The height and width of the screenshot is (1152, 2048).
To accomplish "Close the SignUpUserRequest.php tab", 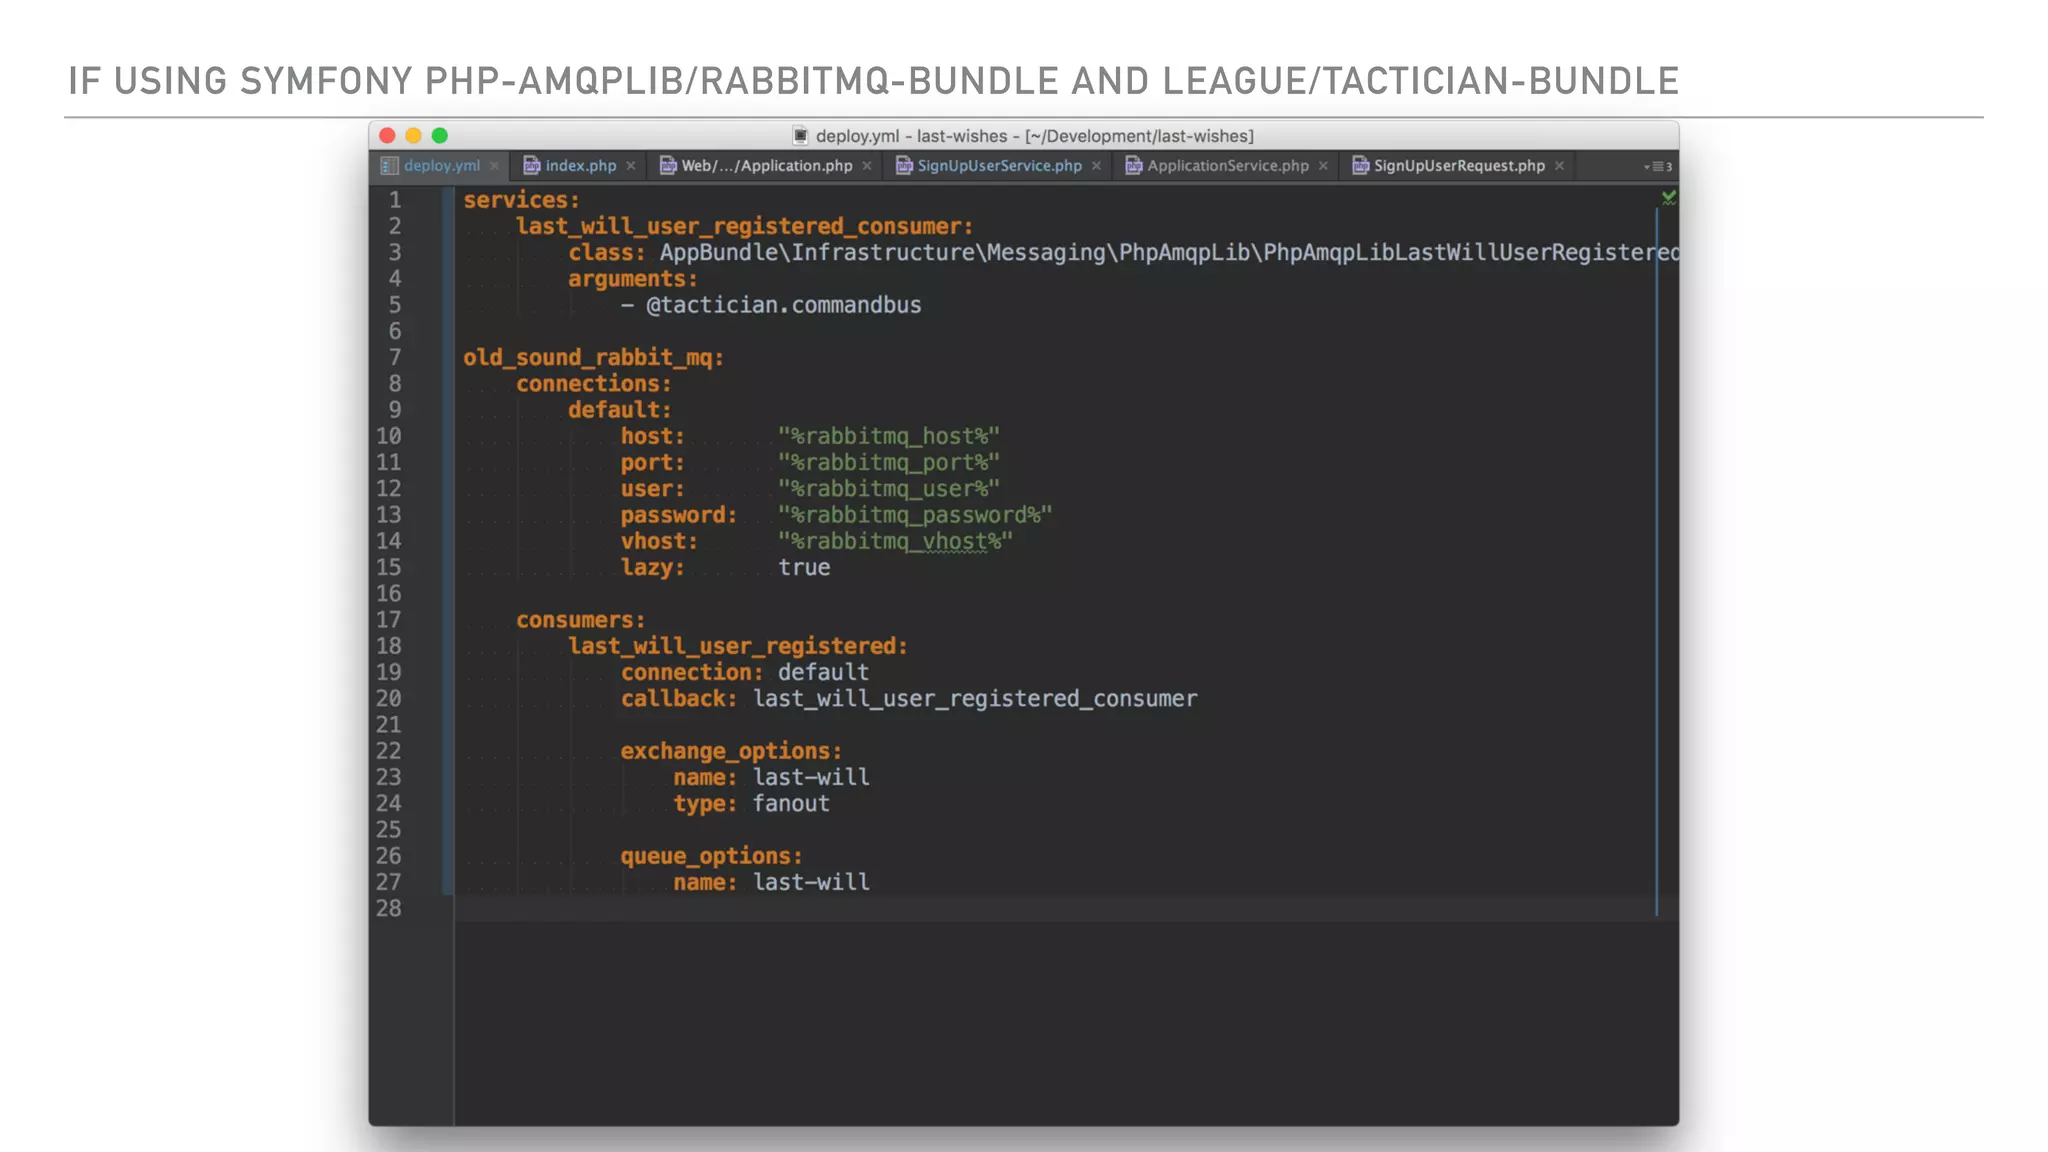I will tap(1559, 166).
